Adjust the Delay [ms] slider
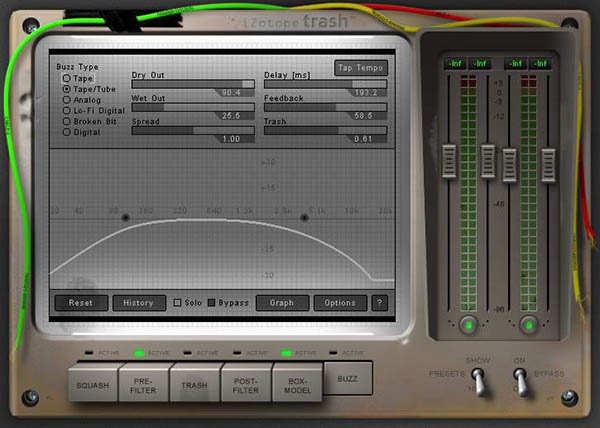 coord(326,84)
